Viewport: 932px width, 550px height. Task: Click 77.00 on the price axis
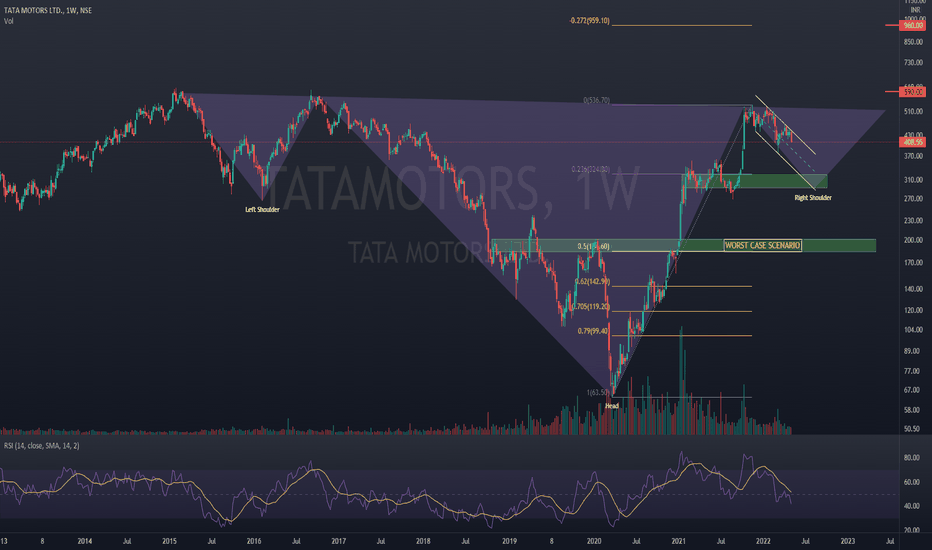(914, 371)
